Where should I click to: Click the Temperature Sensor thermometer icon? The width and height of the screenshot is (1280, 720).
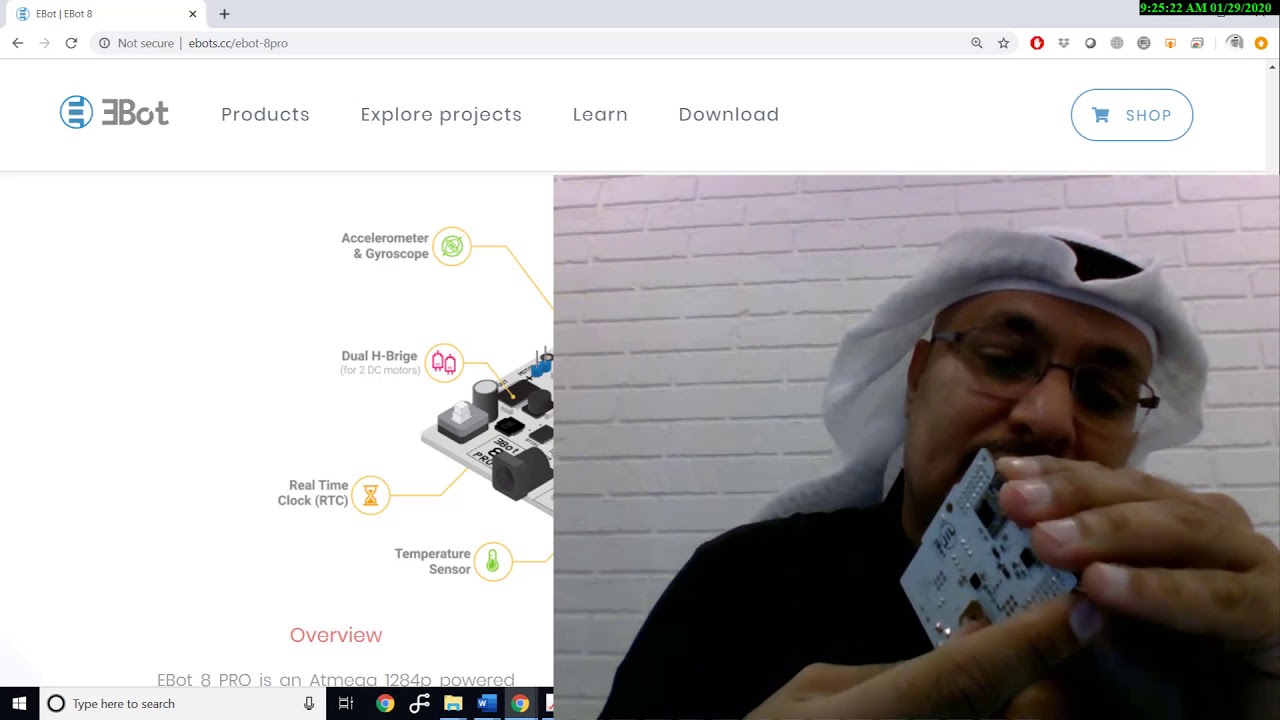point(492,561)
